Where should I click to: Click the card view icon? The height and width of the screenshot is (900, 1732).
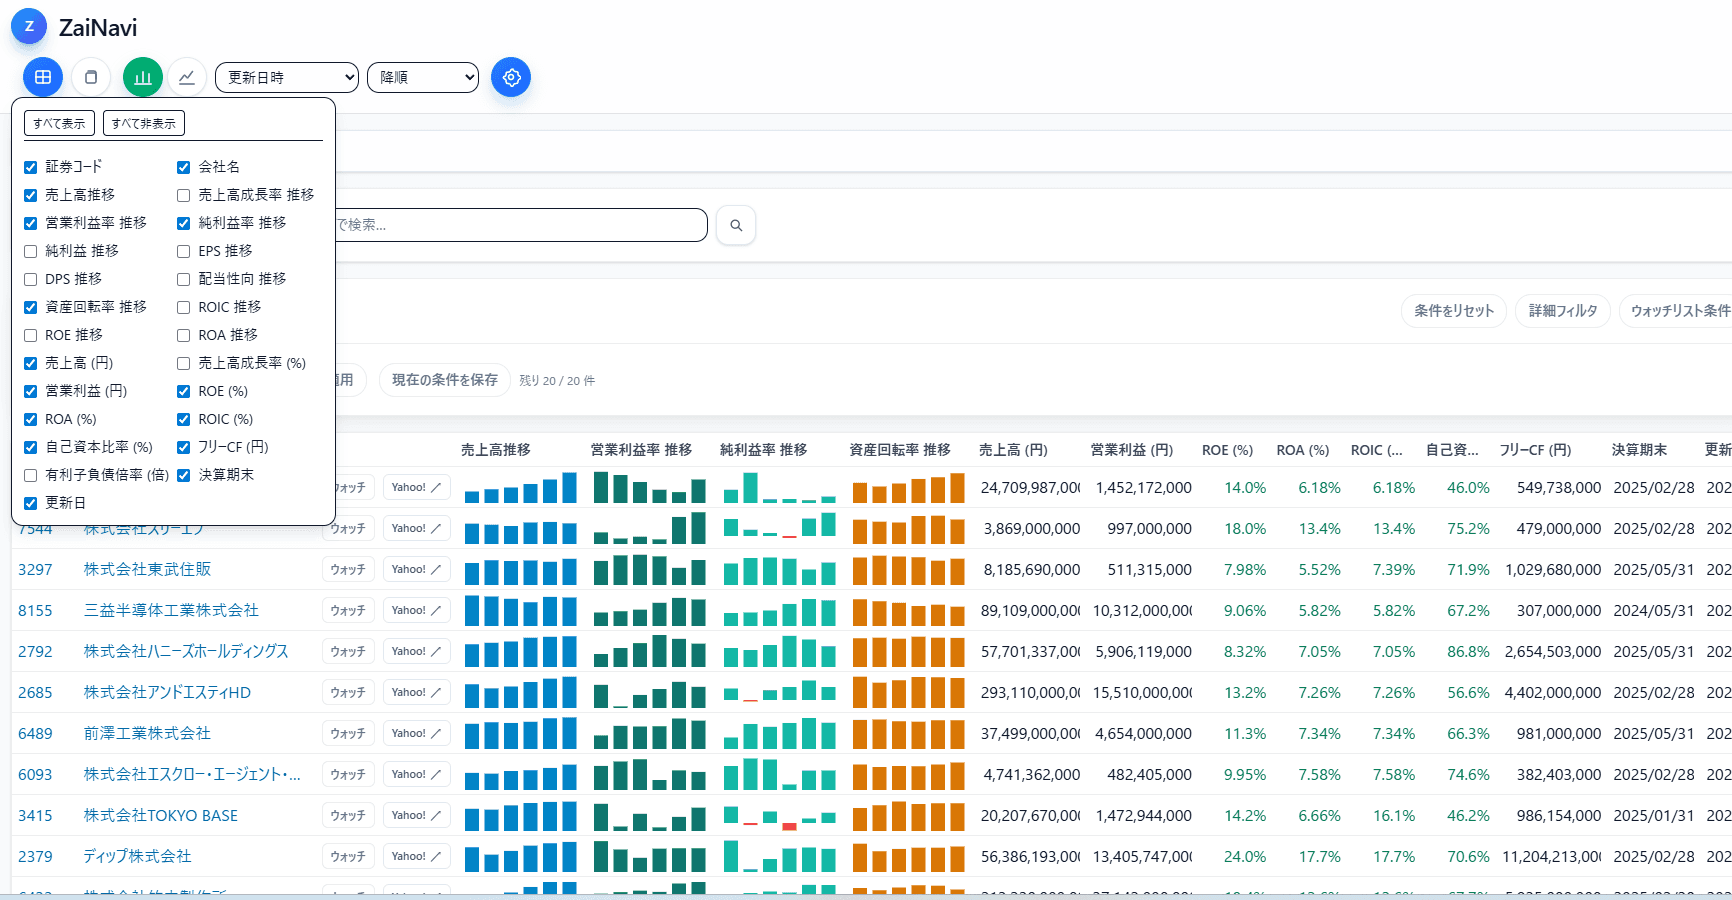click(91, 77)
